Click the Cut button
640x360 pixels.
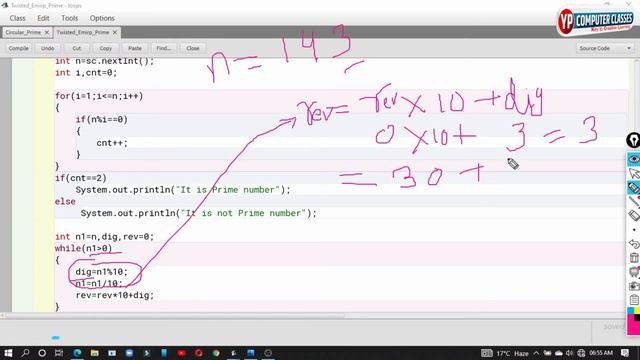pos(76,48)
